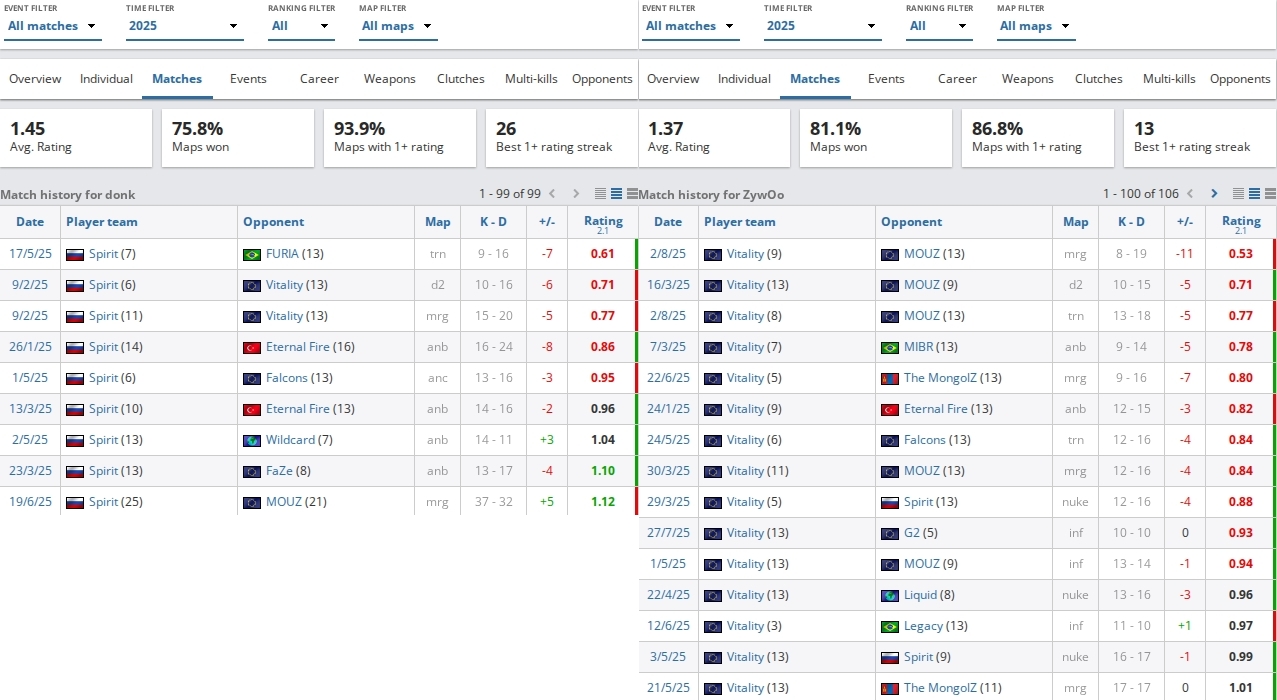The height and width of the screenshot is (700, 1277).
Task: Open the Career tab on ZywOo page
Action: 957,79
